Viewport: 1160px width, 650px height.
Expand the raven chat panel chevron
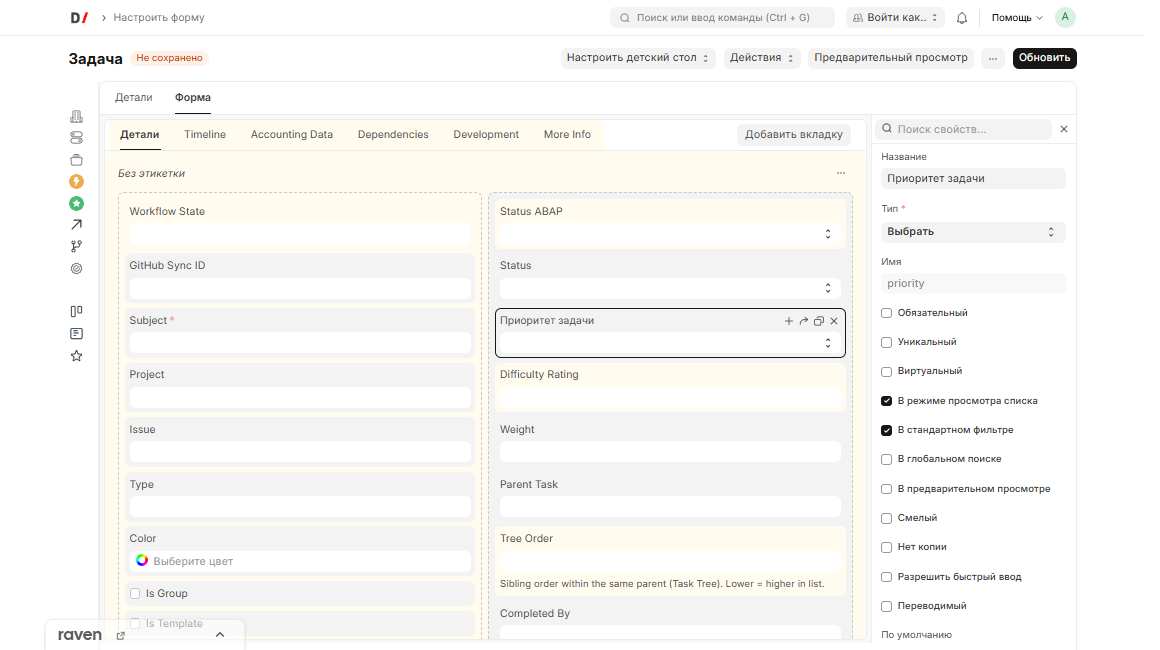[220, 634]
